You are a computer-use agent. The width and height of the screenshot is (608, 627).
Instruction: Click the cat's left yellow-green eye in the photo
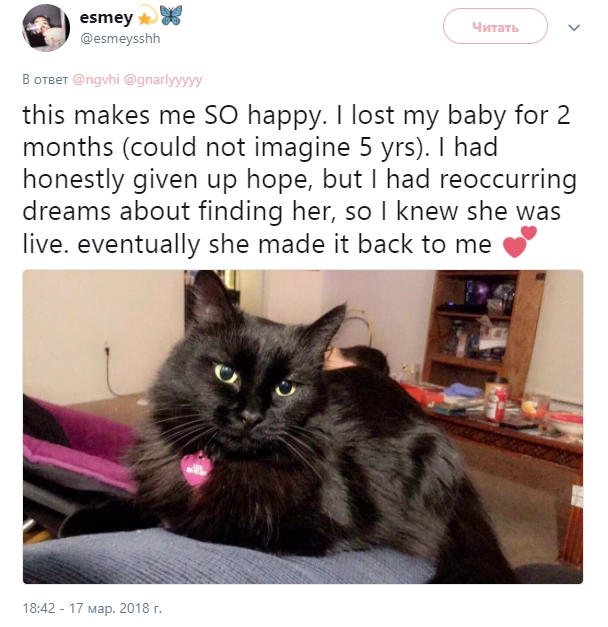coord(226,373)
